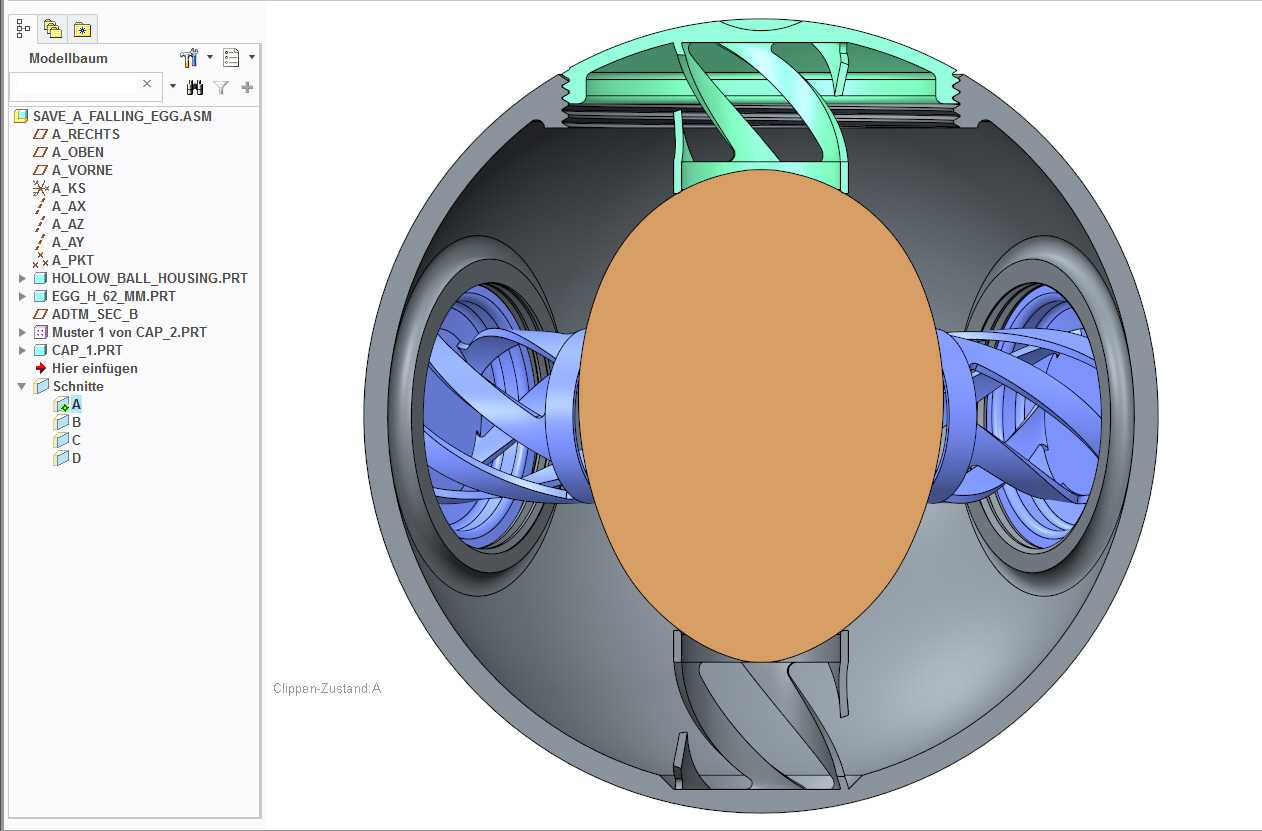Select Muster 1 von CAP_2.PRT
Image resolution: width=1262 pixels, height=831 pixels.
130,332
